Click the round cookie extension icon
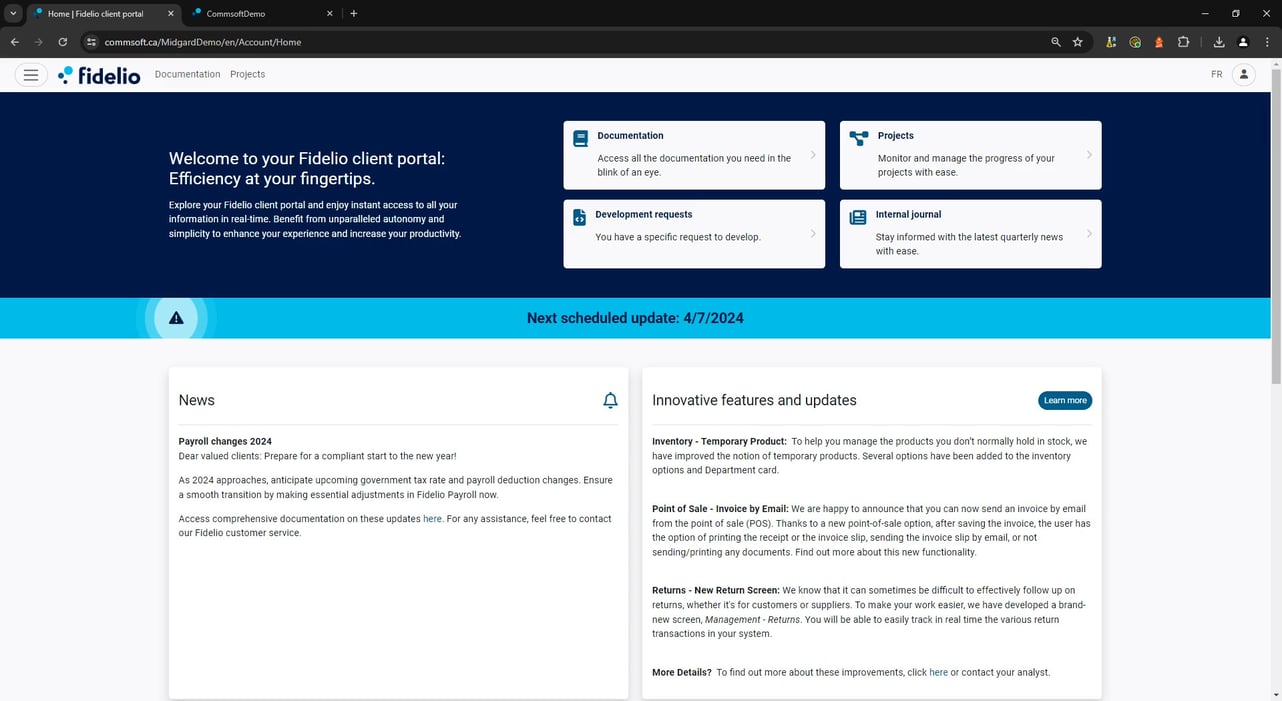 pos(1135,42)
